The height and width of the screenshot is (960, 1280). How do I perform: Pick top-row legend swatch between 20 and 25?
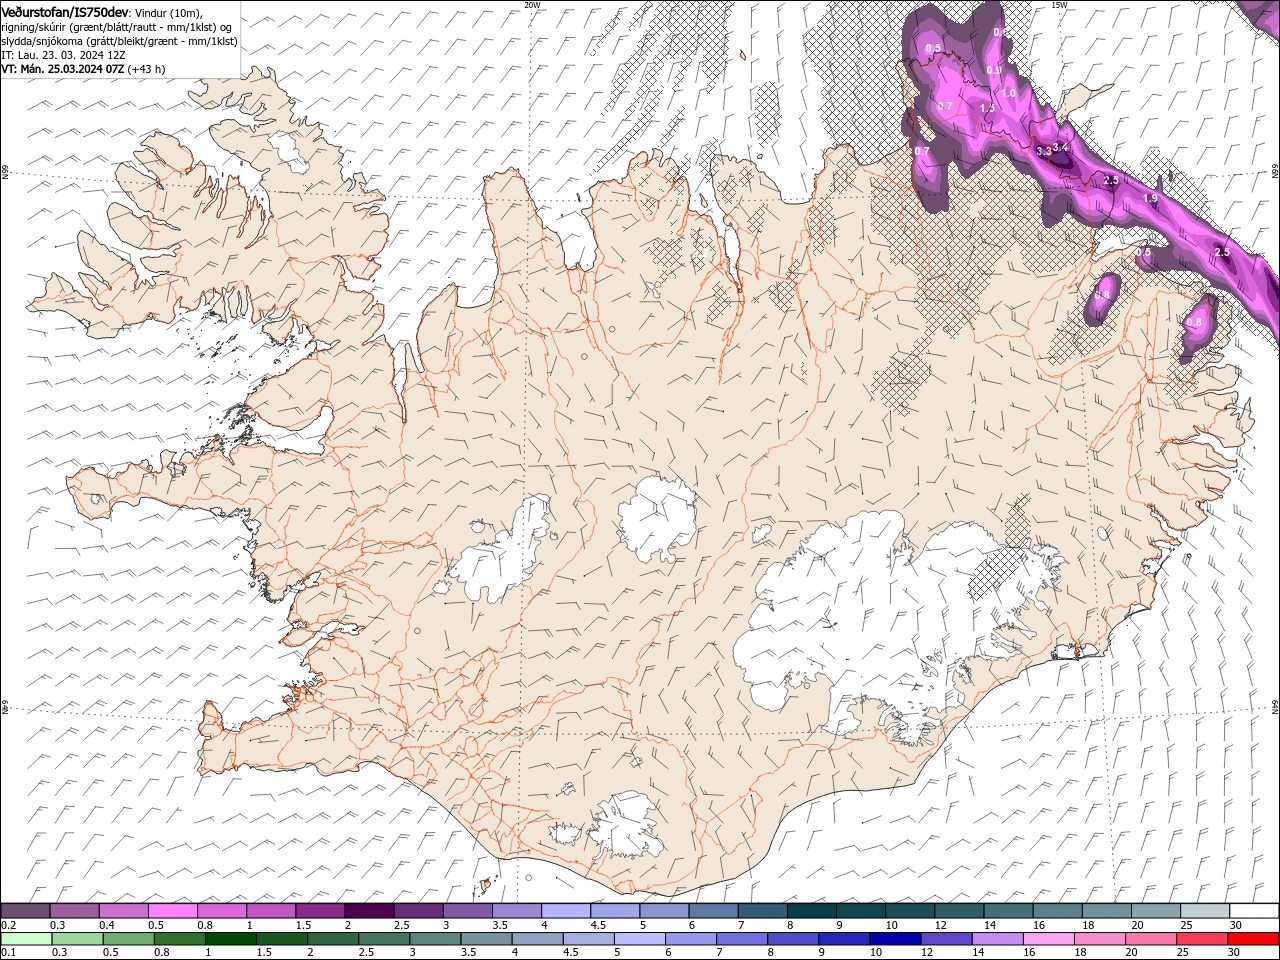(x=1155, y=911)
